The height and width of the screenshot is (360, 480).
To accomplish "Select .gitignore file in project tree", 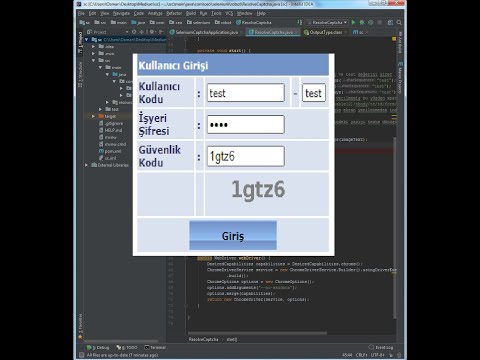I will (111, 123).
